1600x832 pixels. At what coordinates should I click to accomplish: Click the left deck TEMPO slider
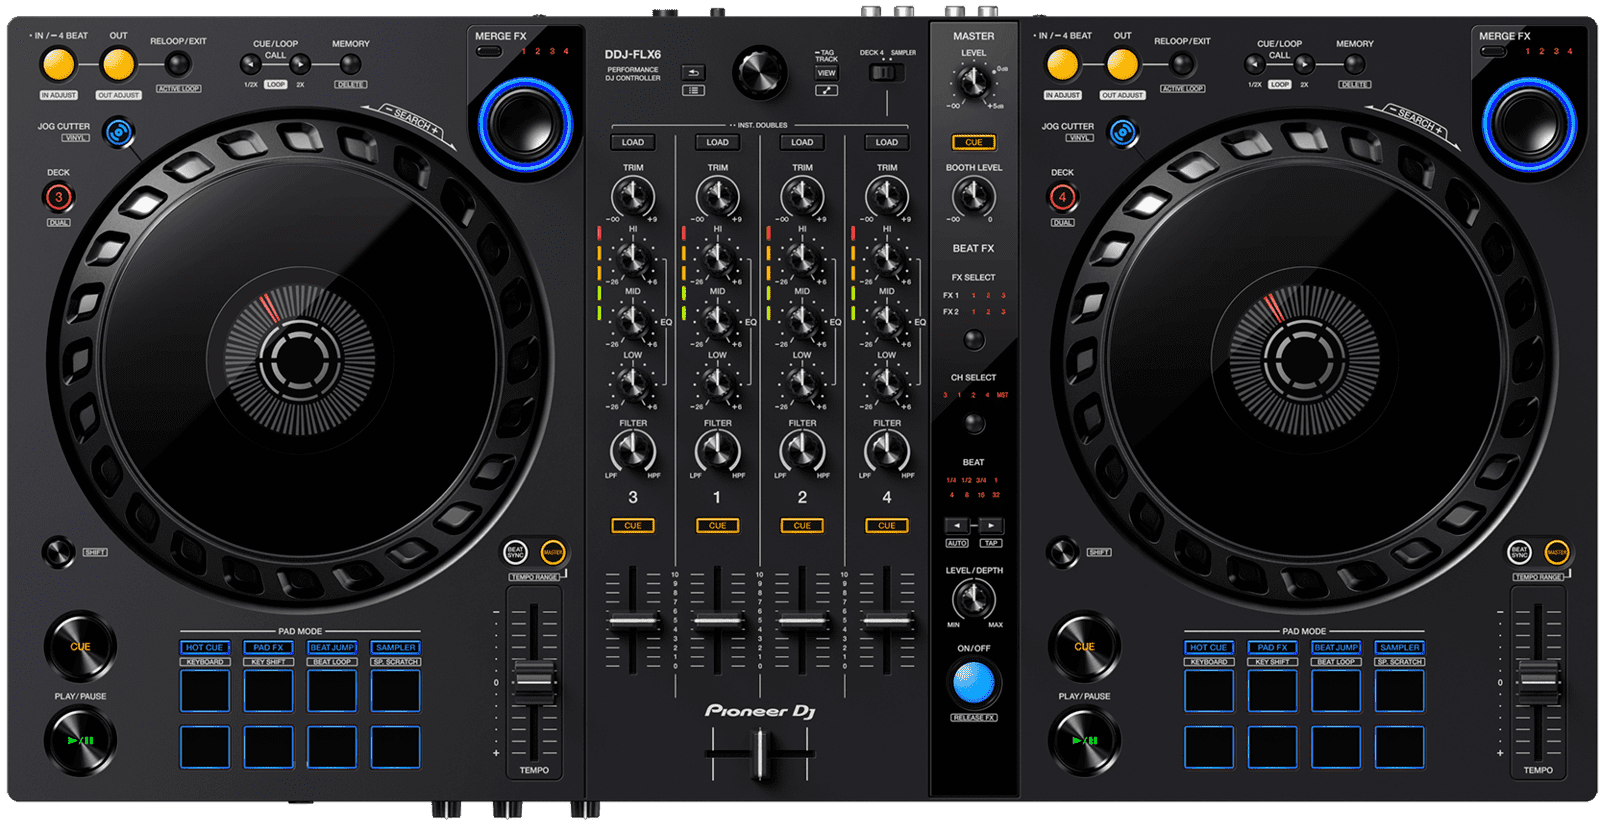click(x=534, y=681)
